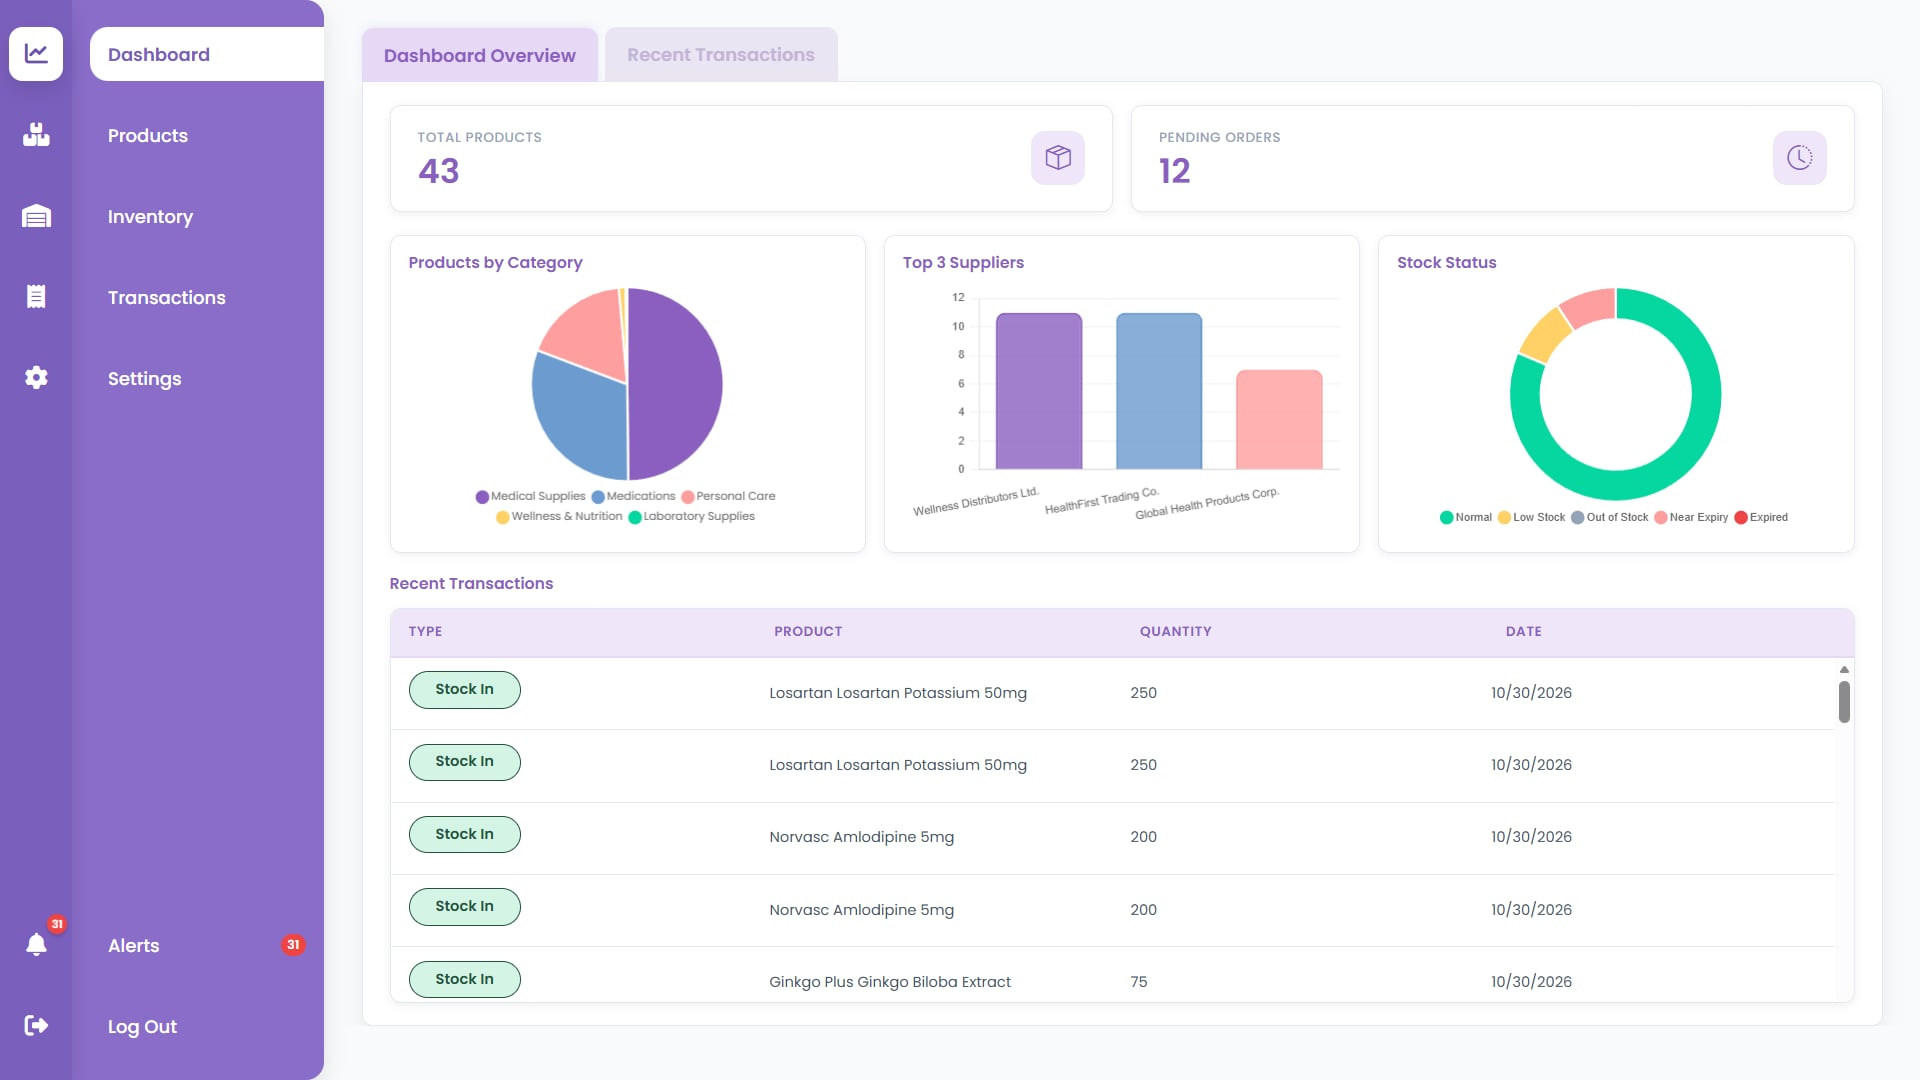Click the pink Global Health Products bar
This screenshot has height=1080, width=1920.
pyautogui.click(x=1279, y=419)
